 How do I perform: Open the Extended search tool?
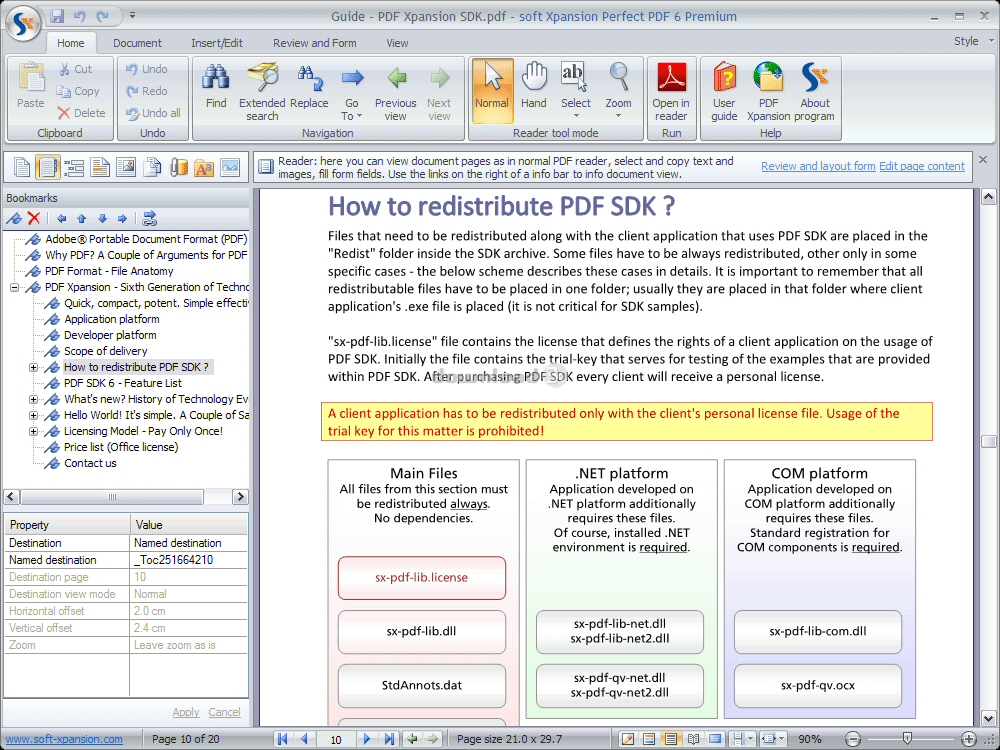pos(262,91)
